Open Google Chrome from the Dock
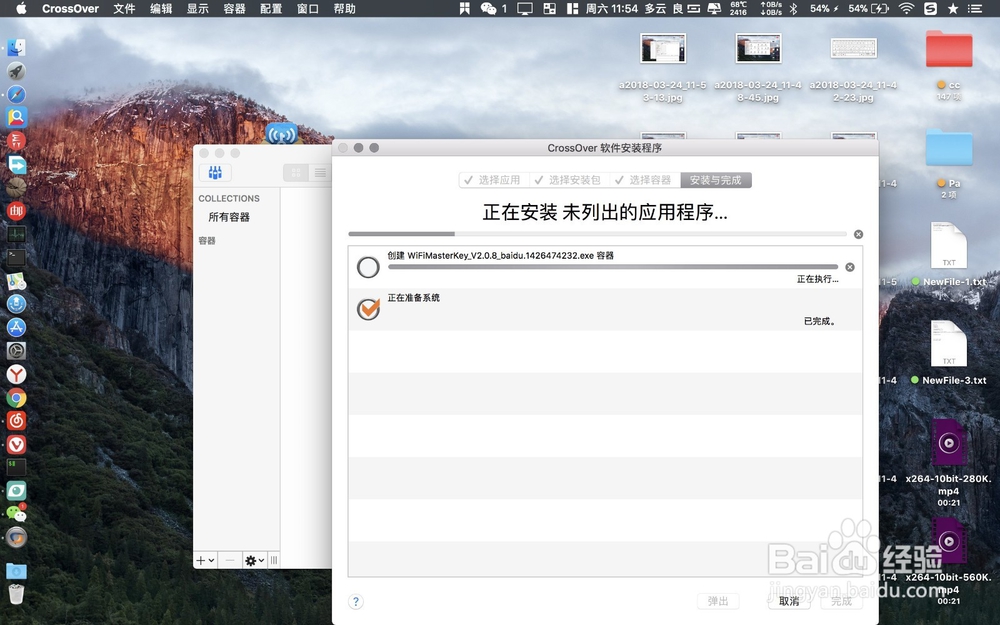The width and height of the screenshot is (1000, 625). point(16,397)
